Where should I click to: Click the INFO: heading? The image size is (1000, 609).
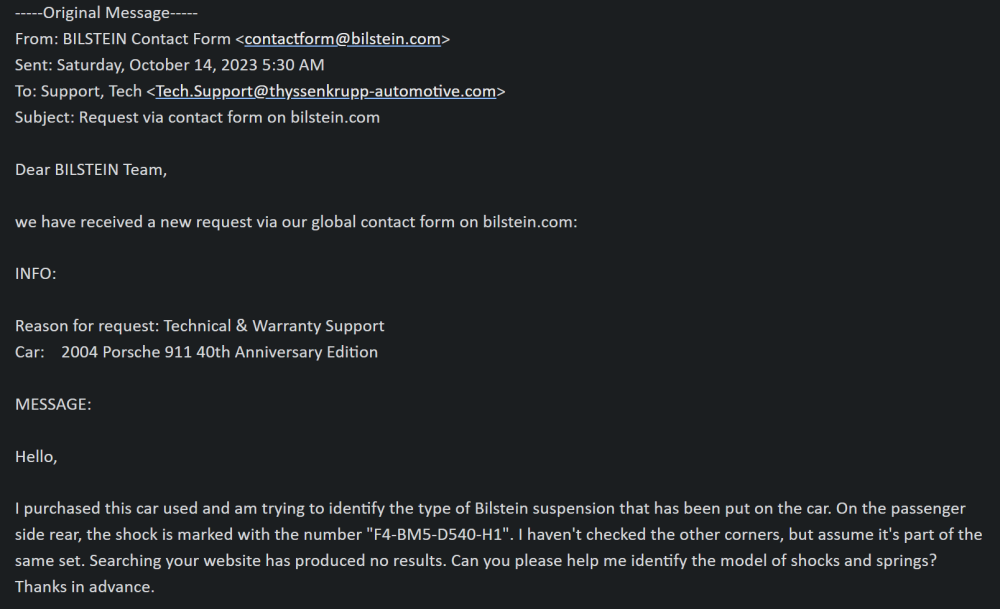35,273
